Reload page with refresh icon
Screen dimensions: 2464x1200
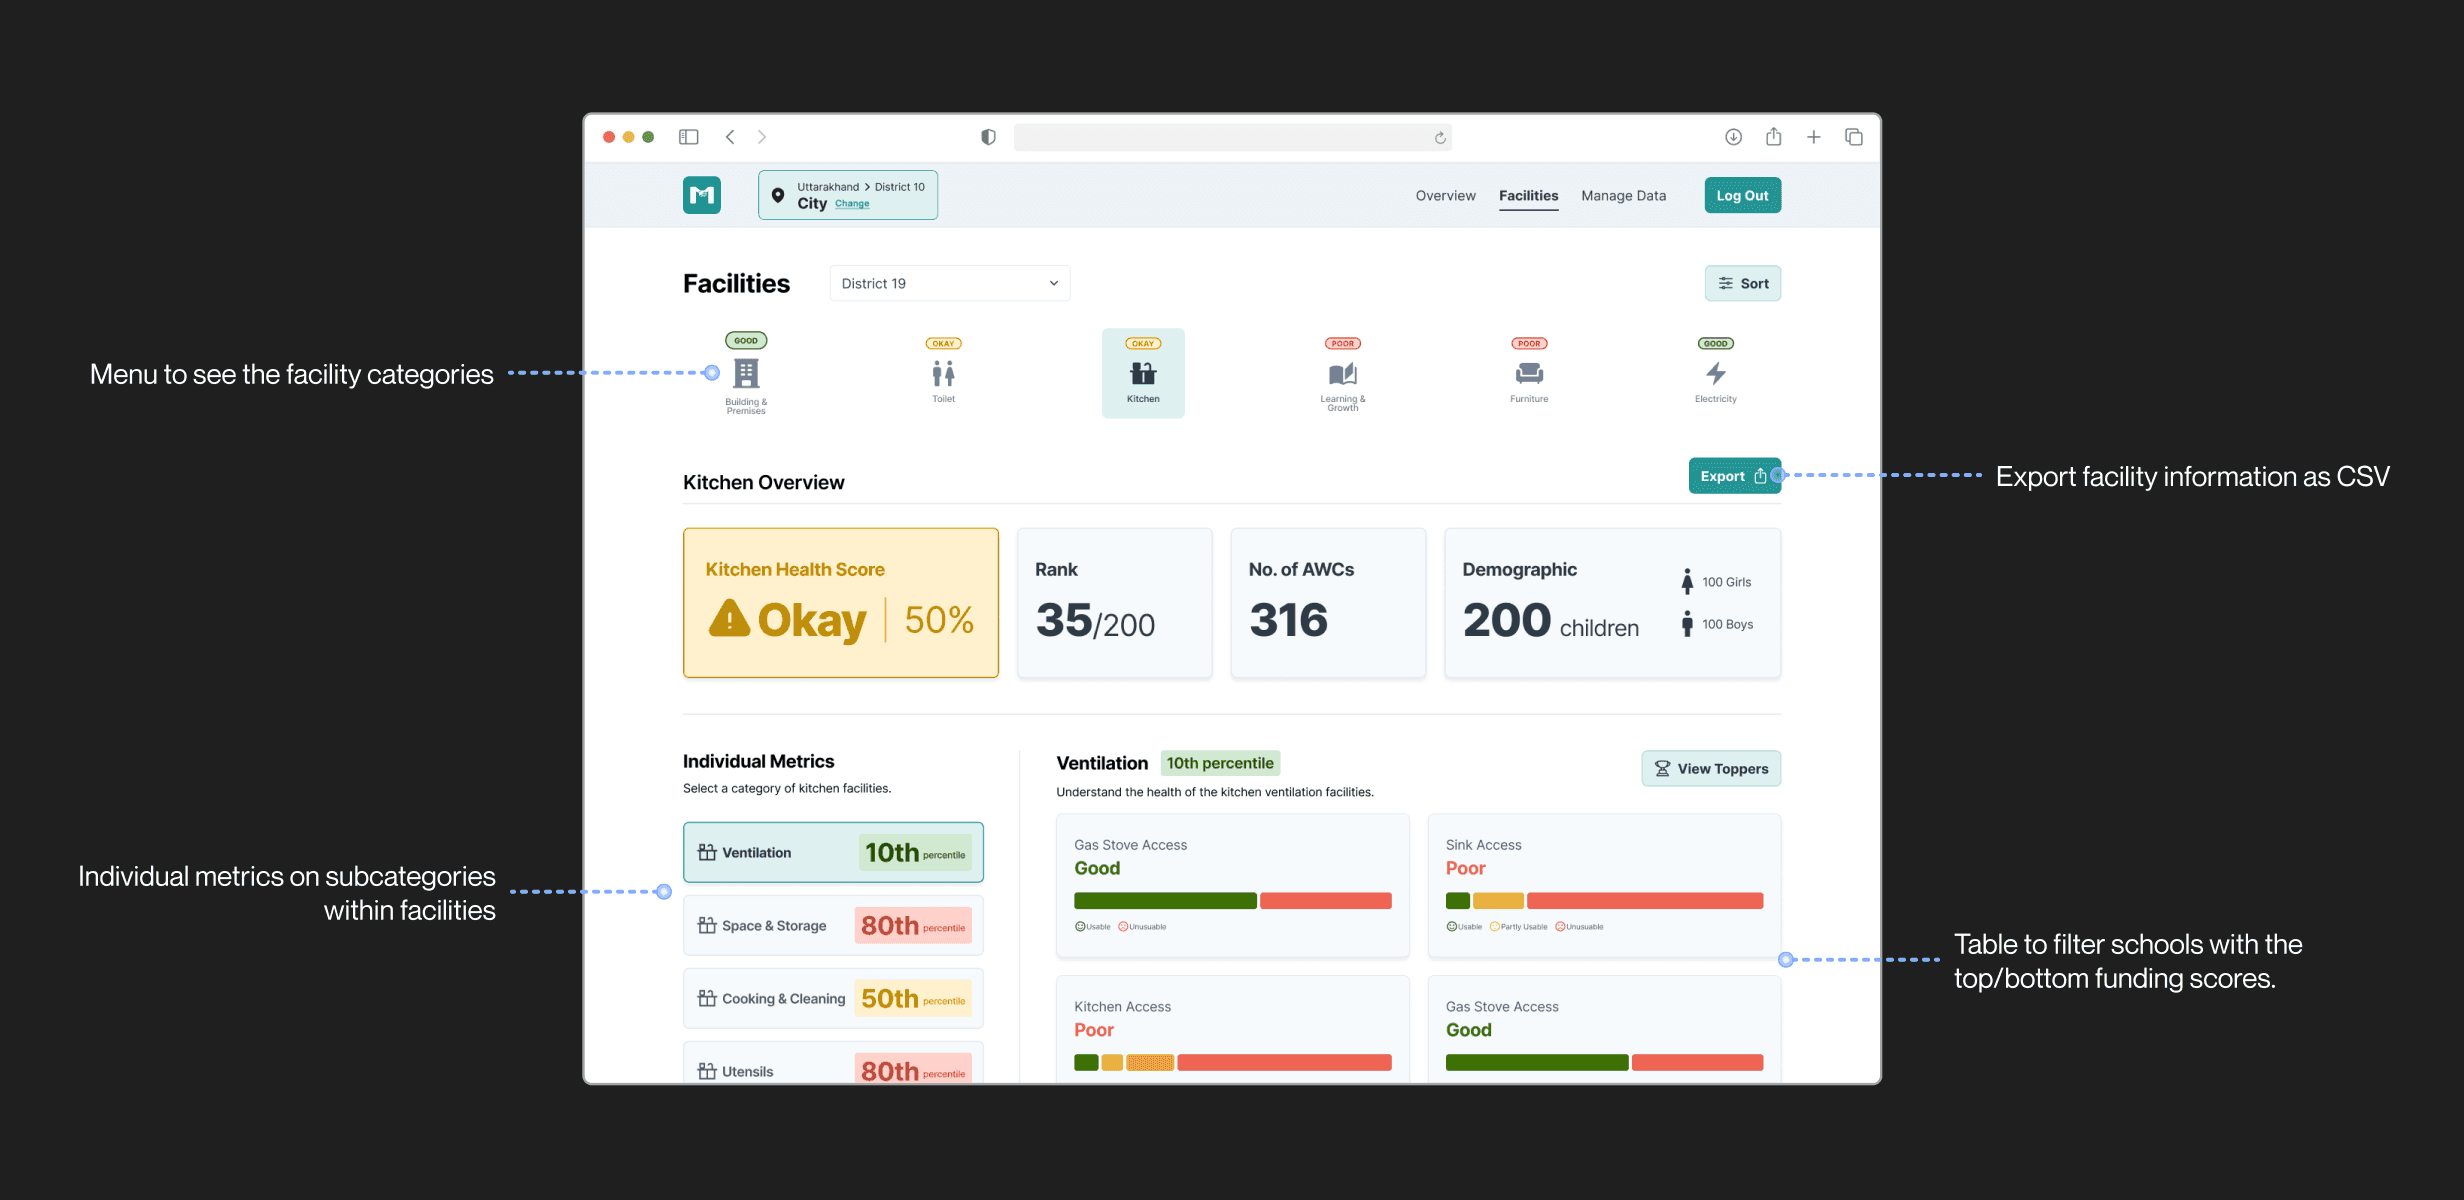coord(1440,138)
